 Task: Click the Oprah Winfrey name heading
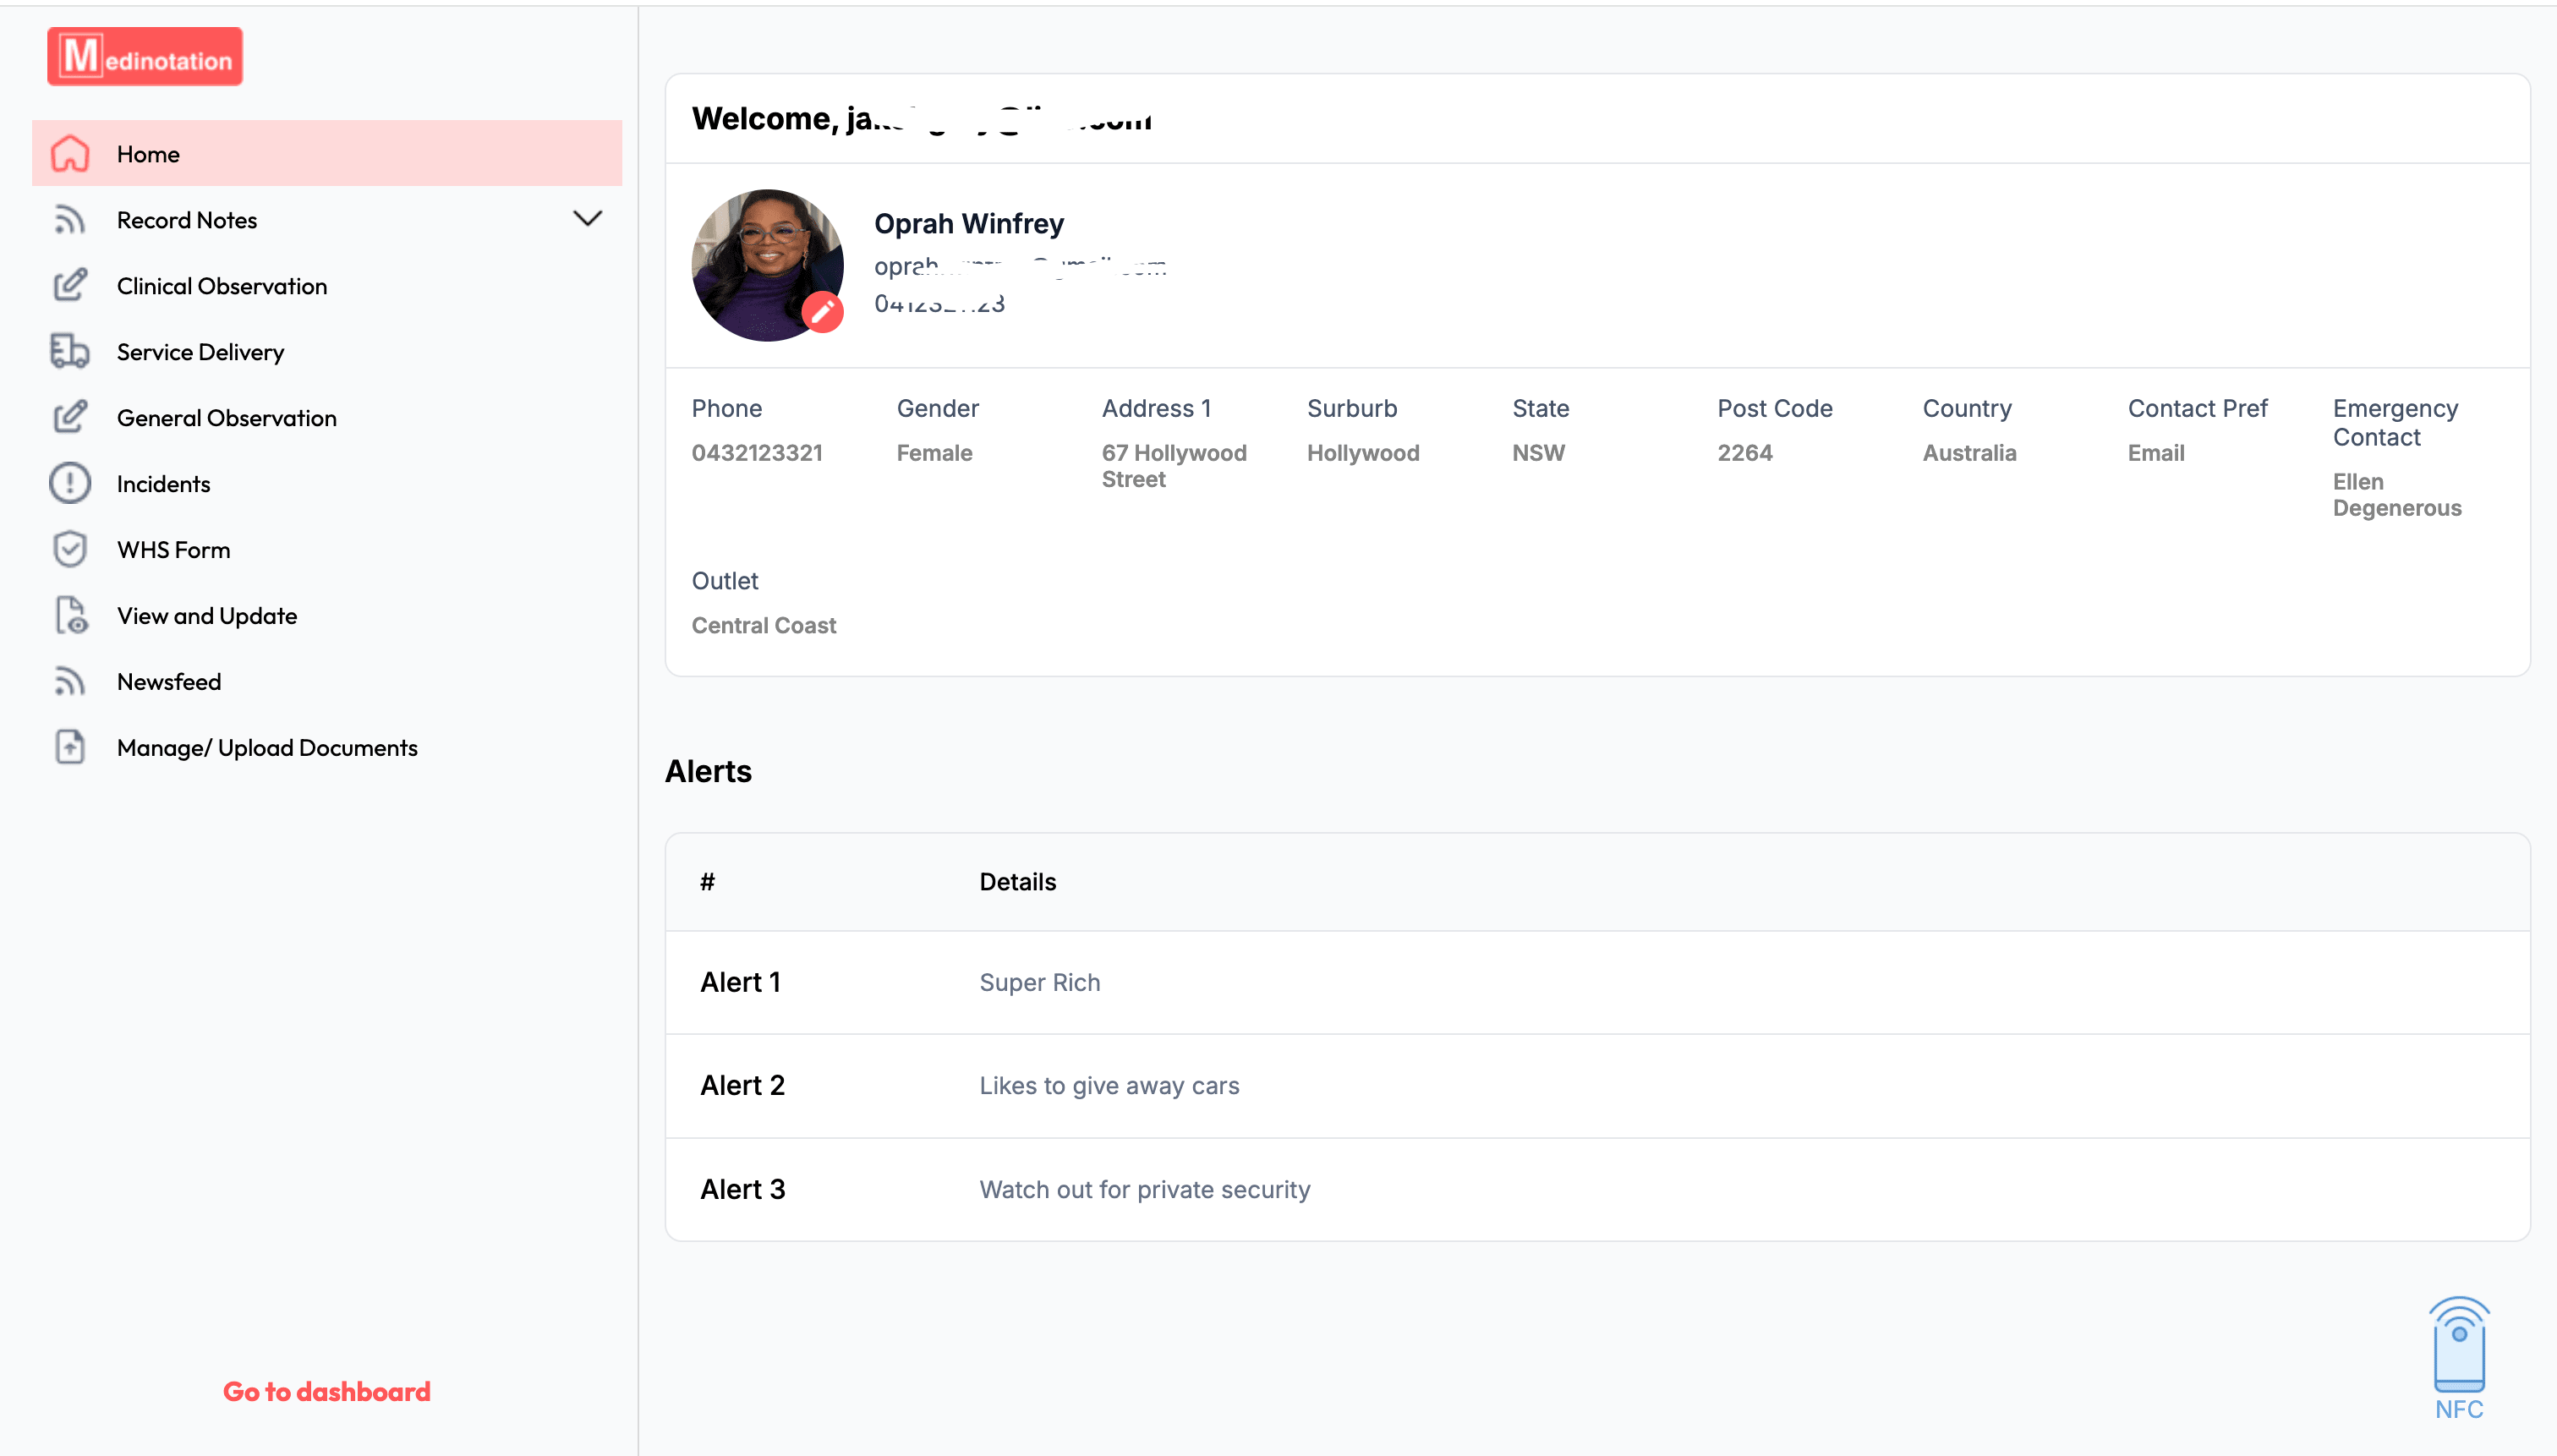point(969,223)
